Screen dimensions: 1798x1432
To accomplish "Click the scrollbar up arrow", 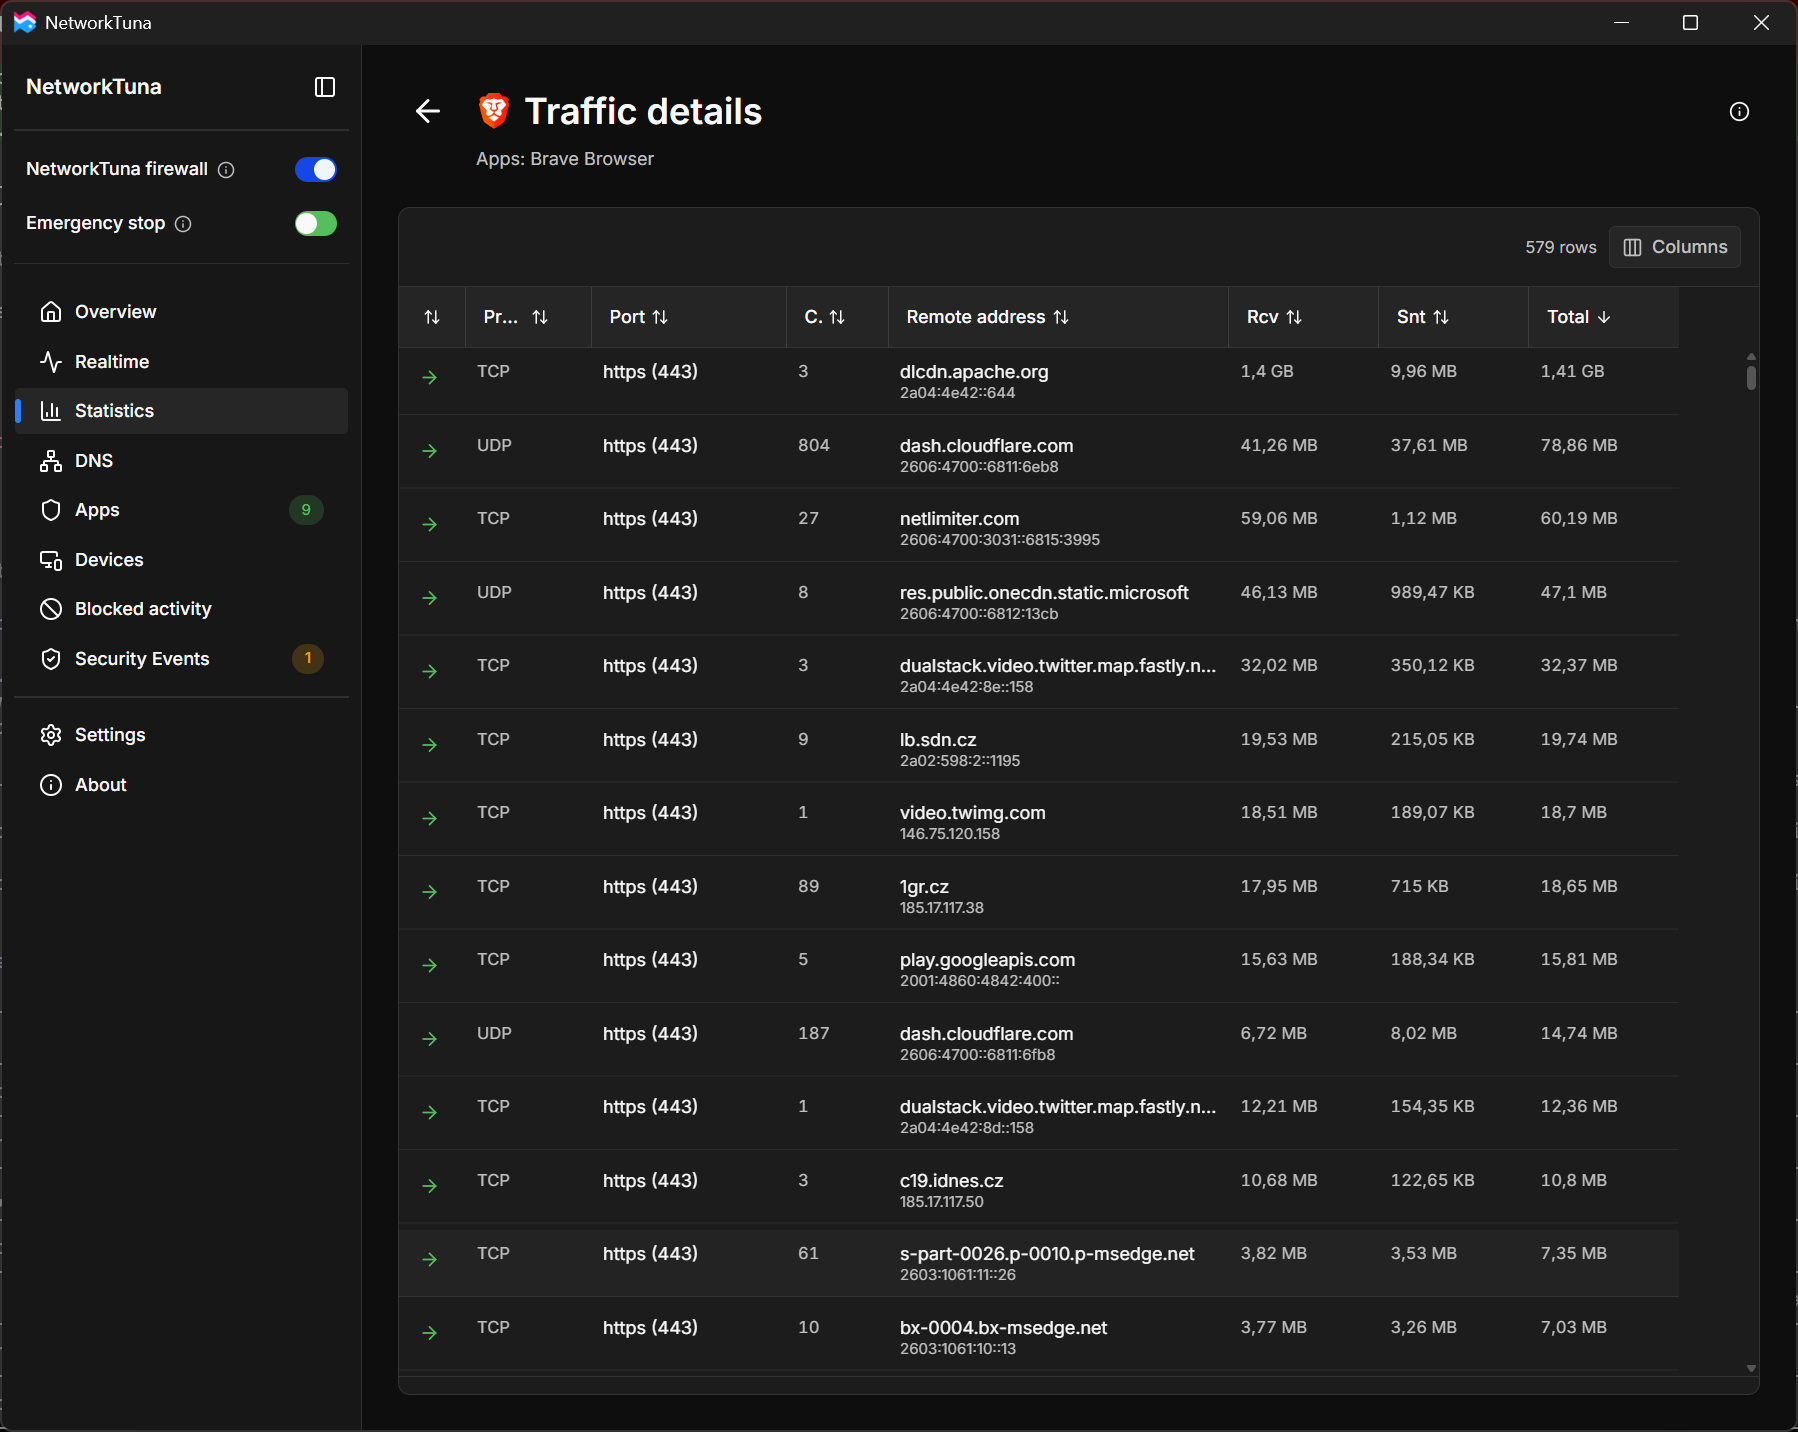I will [1751, 356].
